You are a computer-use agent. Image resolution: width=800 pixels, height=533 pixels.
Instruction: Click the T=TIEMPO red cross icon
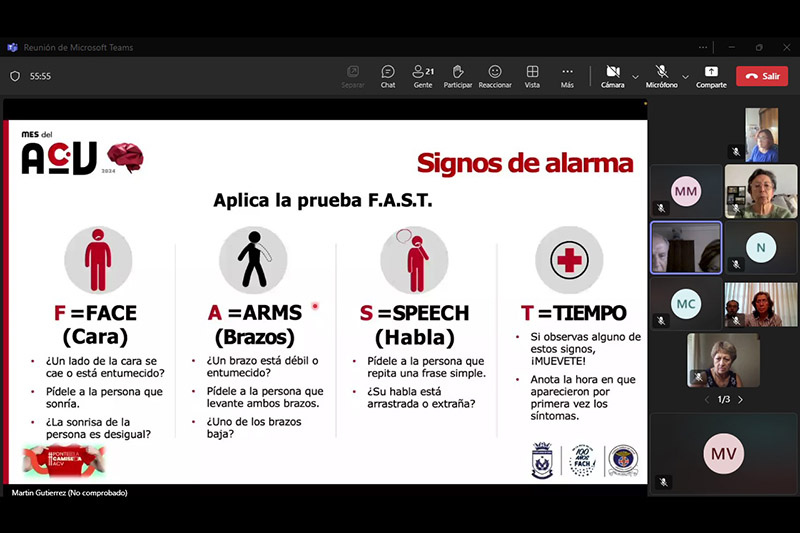[569, 260]
